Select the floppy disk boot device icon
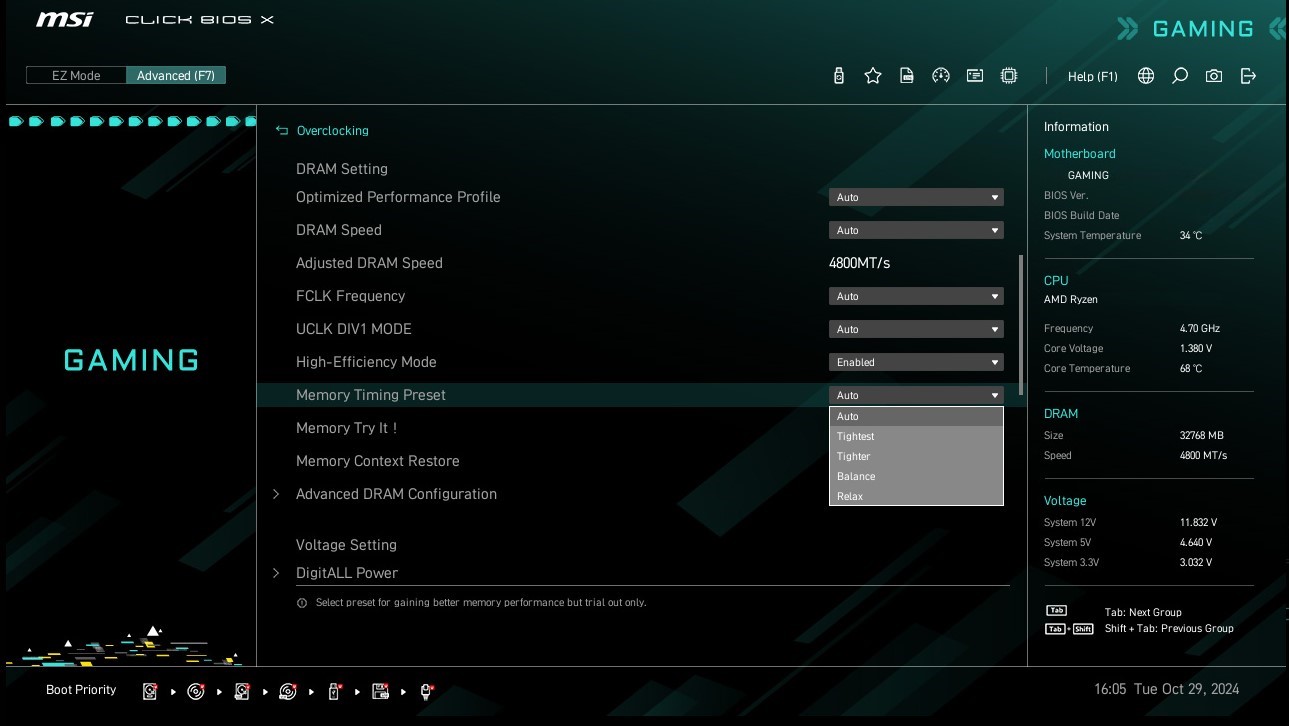The image size is (1289, 726). point(380,691)
